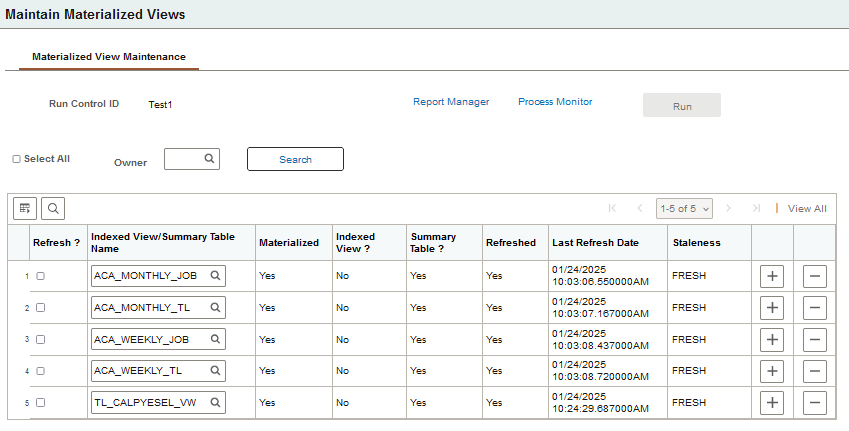
Task: Click the grid find magnifier icon
Action: point(53,208)
